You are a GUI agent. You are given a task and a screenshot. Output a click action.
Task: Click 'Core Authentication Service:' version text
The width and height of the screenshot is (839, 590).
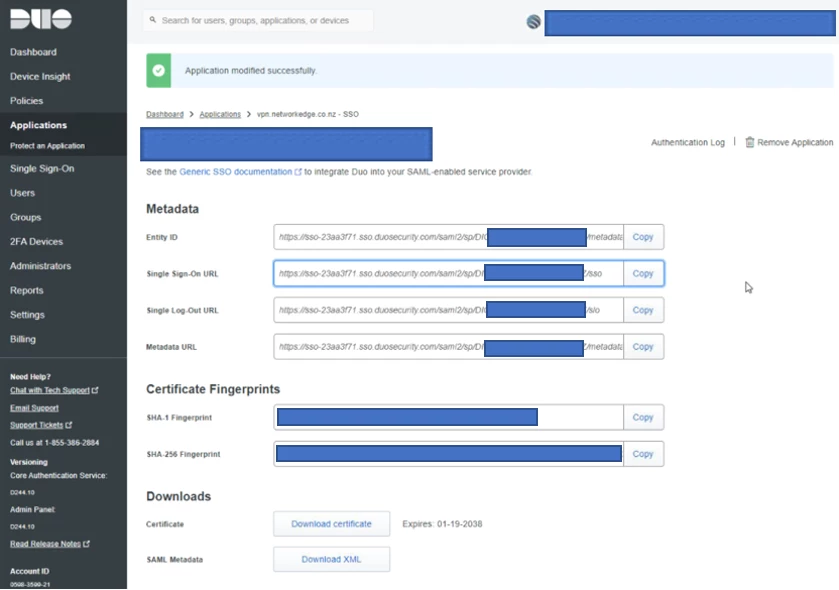58,475
